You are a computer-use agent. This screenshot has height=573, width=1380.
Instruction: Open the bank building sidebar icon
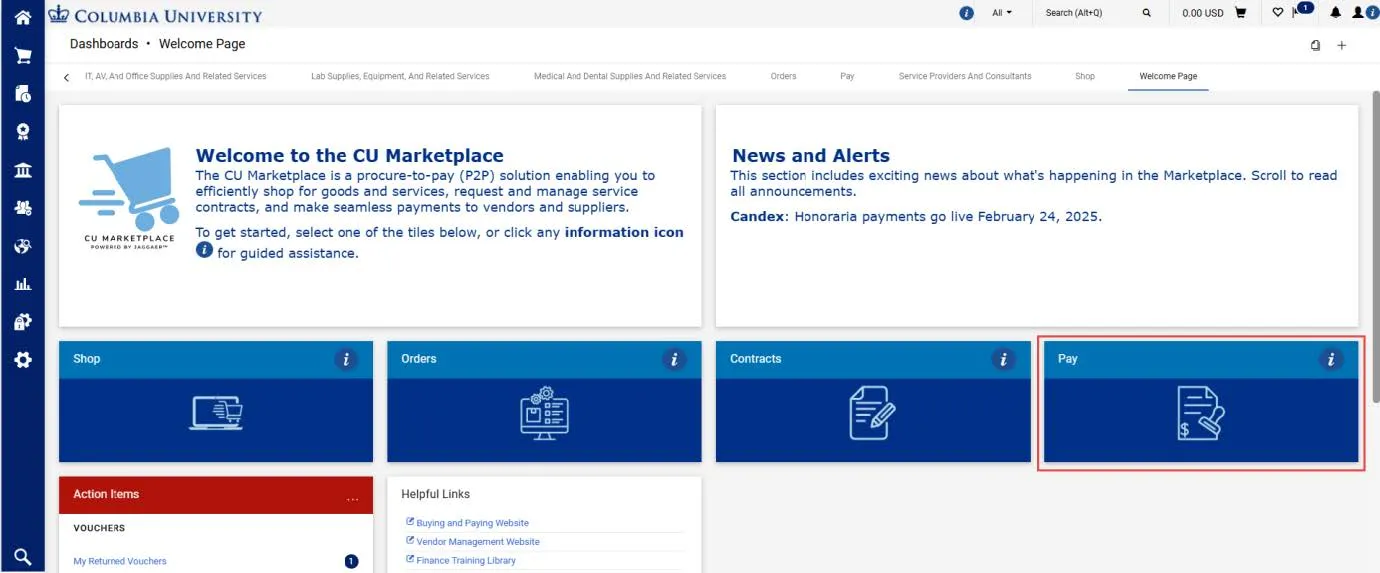point(22,170)
